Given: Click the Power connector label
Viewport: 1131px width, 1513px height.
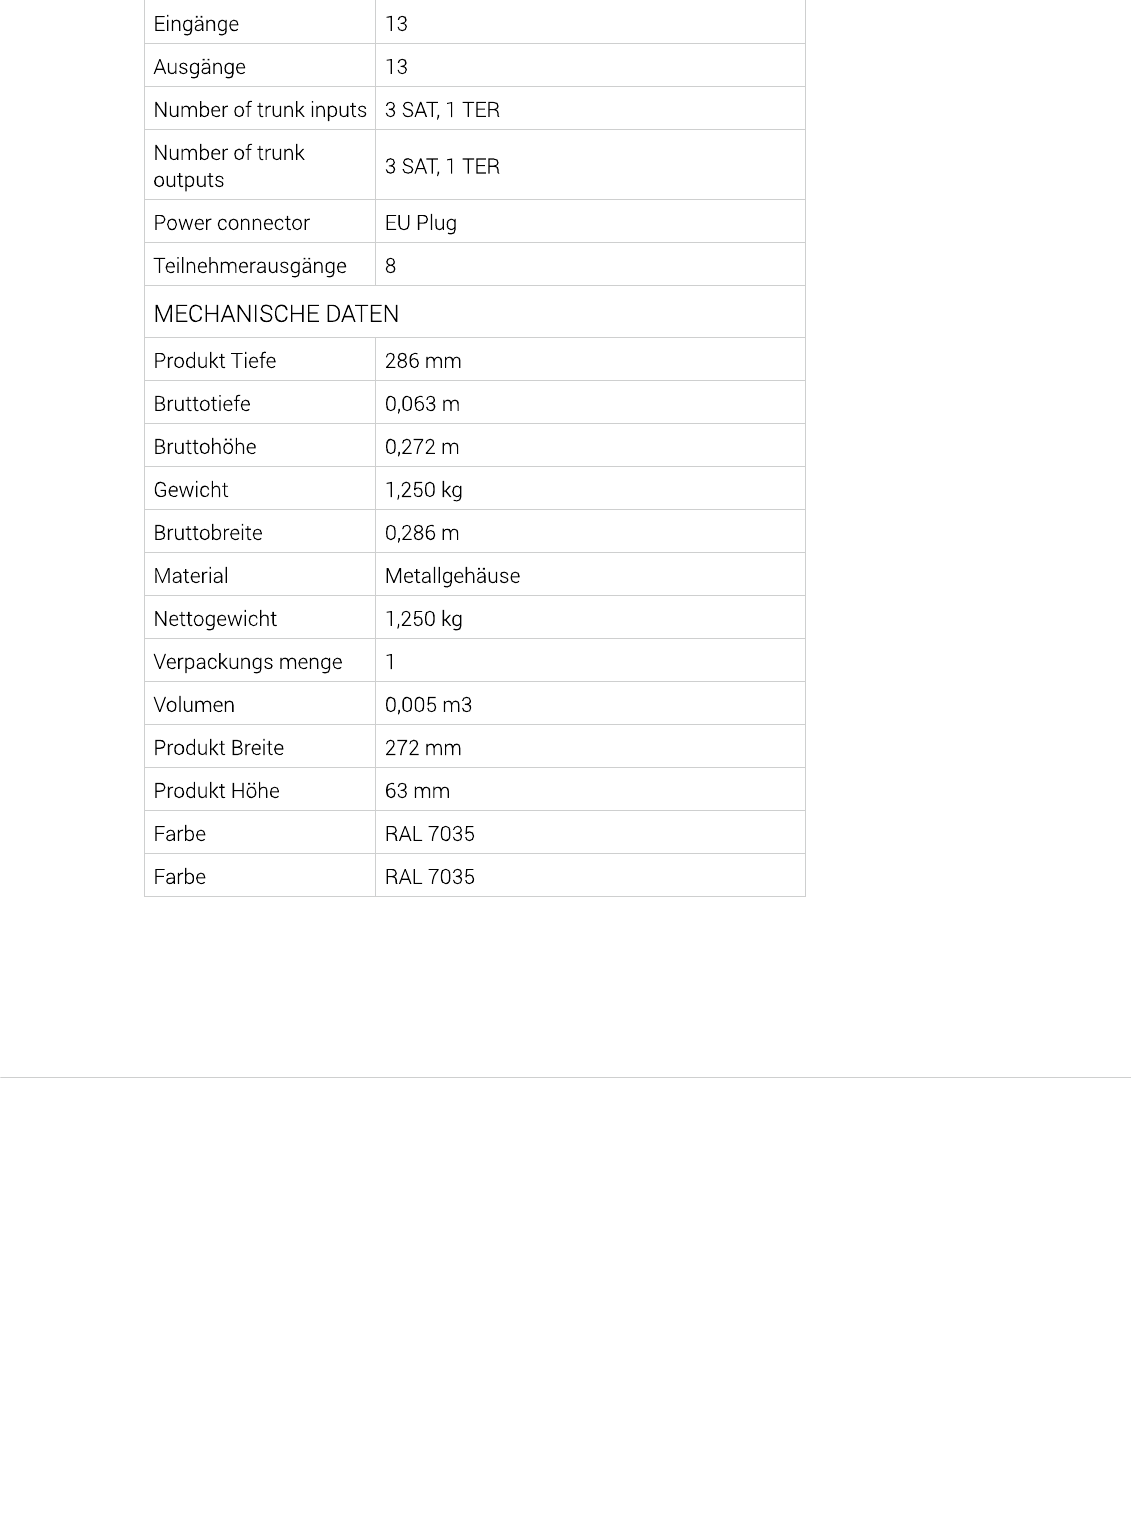Looking at the screenshot, I should pyautogui.click(x=231, y=223).
